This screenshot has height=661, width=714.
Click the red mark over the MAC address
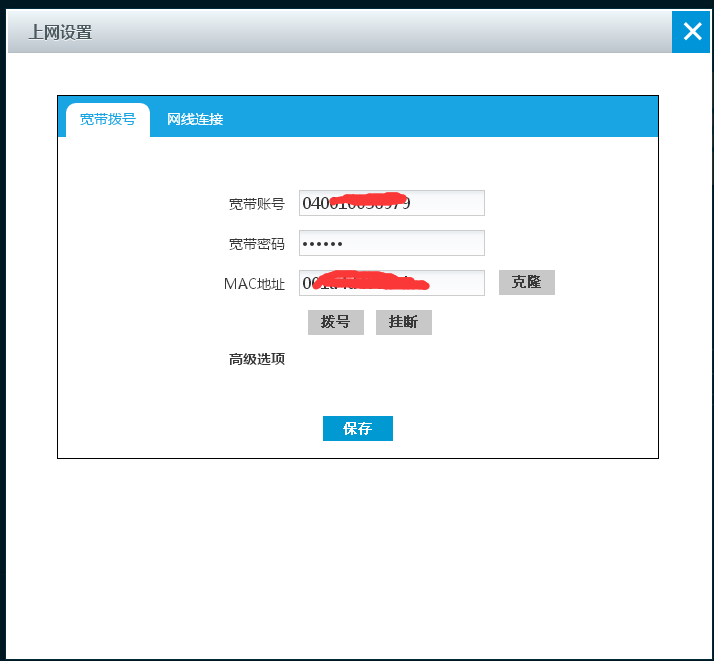370,280
